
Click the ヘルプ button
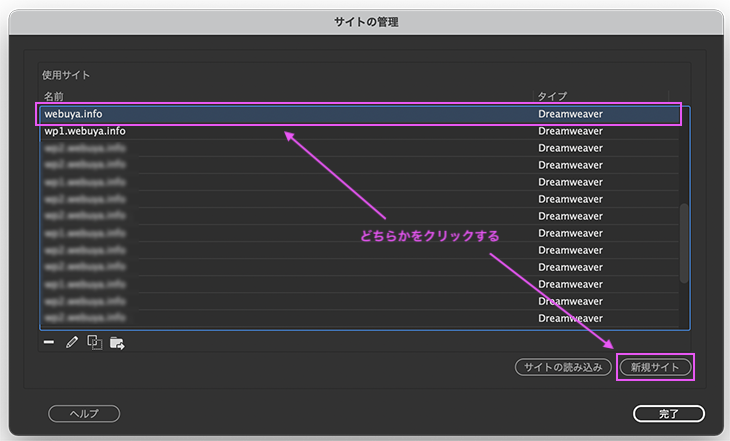(x=84, y=414)
